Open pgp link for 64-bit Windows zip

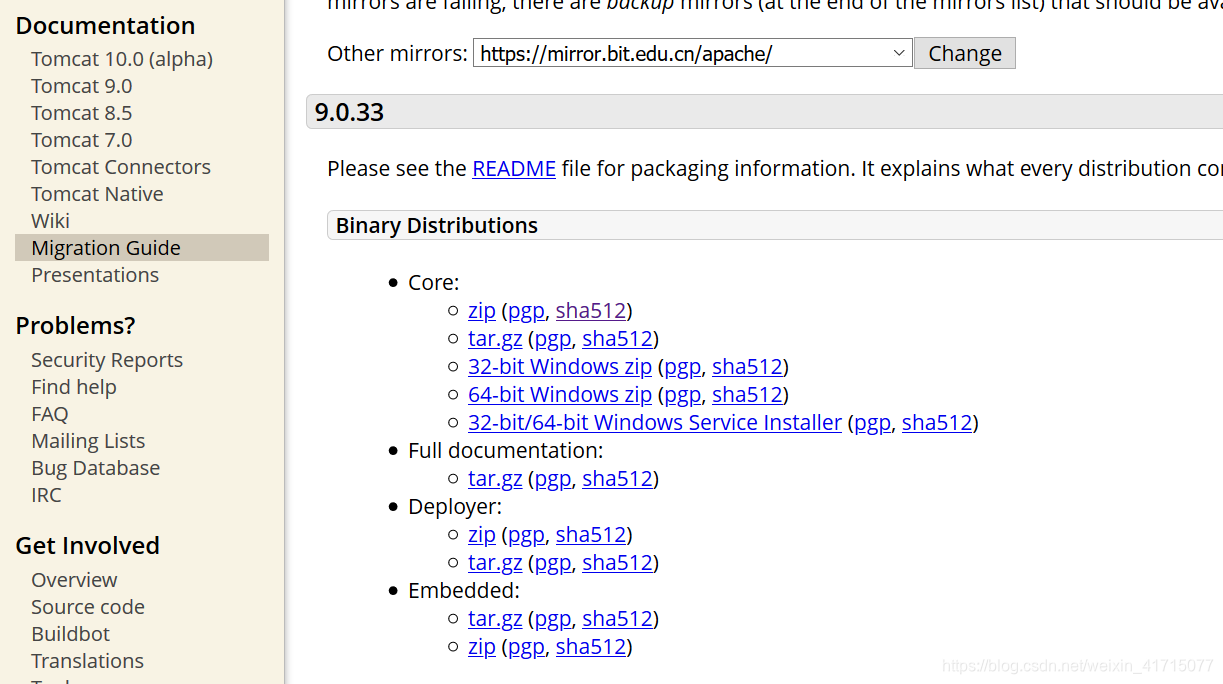point(683,395)
